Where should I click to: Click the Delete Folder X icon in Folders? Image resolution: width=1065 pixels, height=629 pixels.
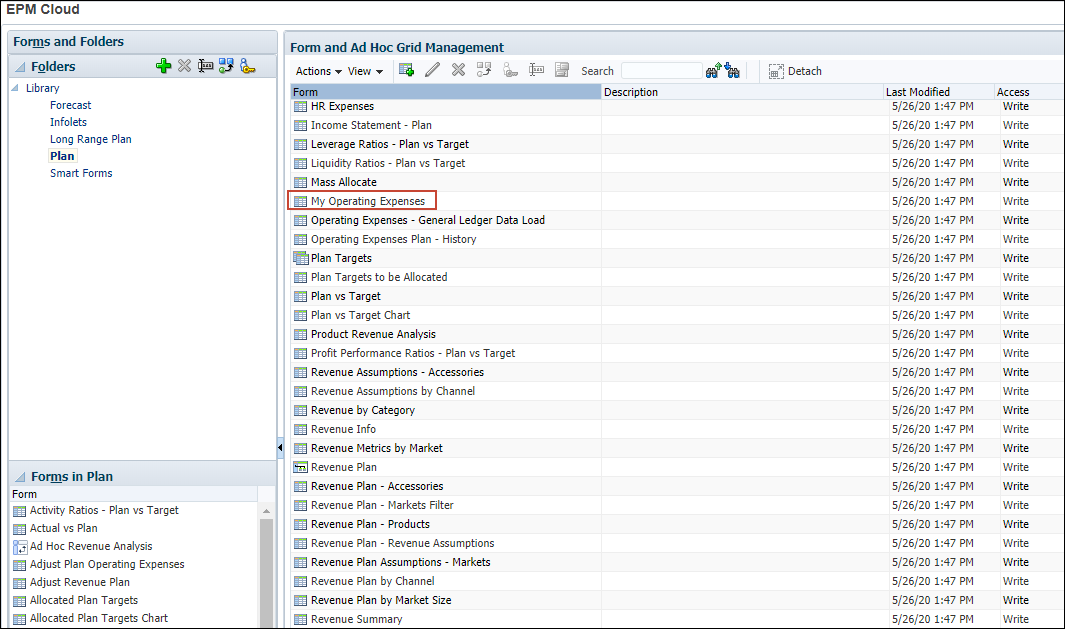(x=184, y=66)
